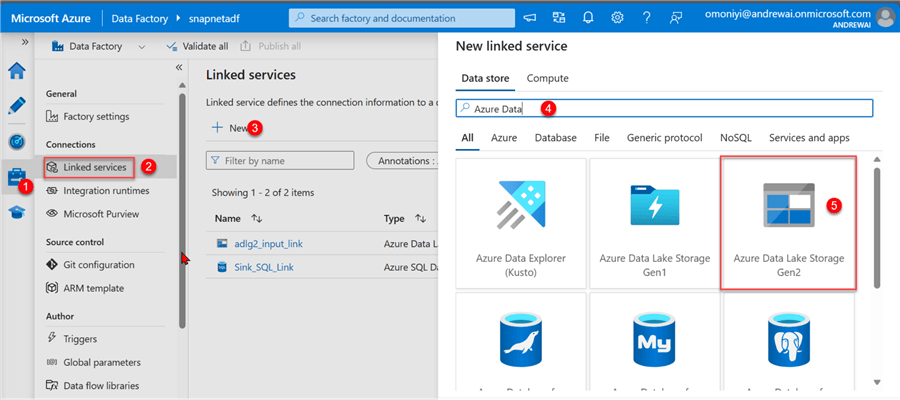
Task: Open the Home icon in left rail
Action: click(x=16, y=70)
